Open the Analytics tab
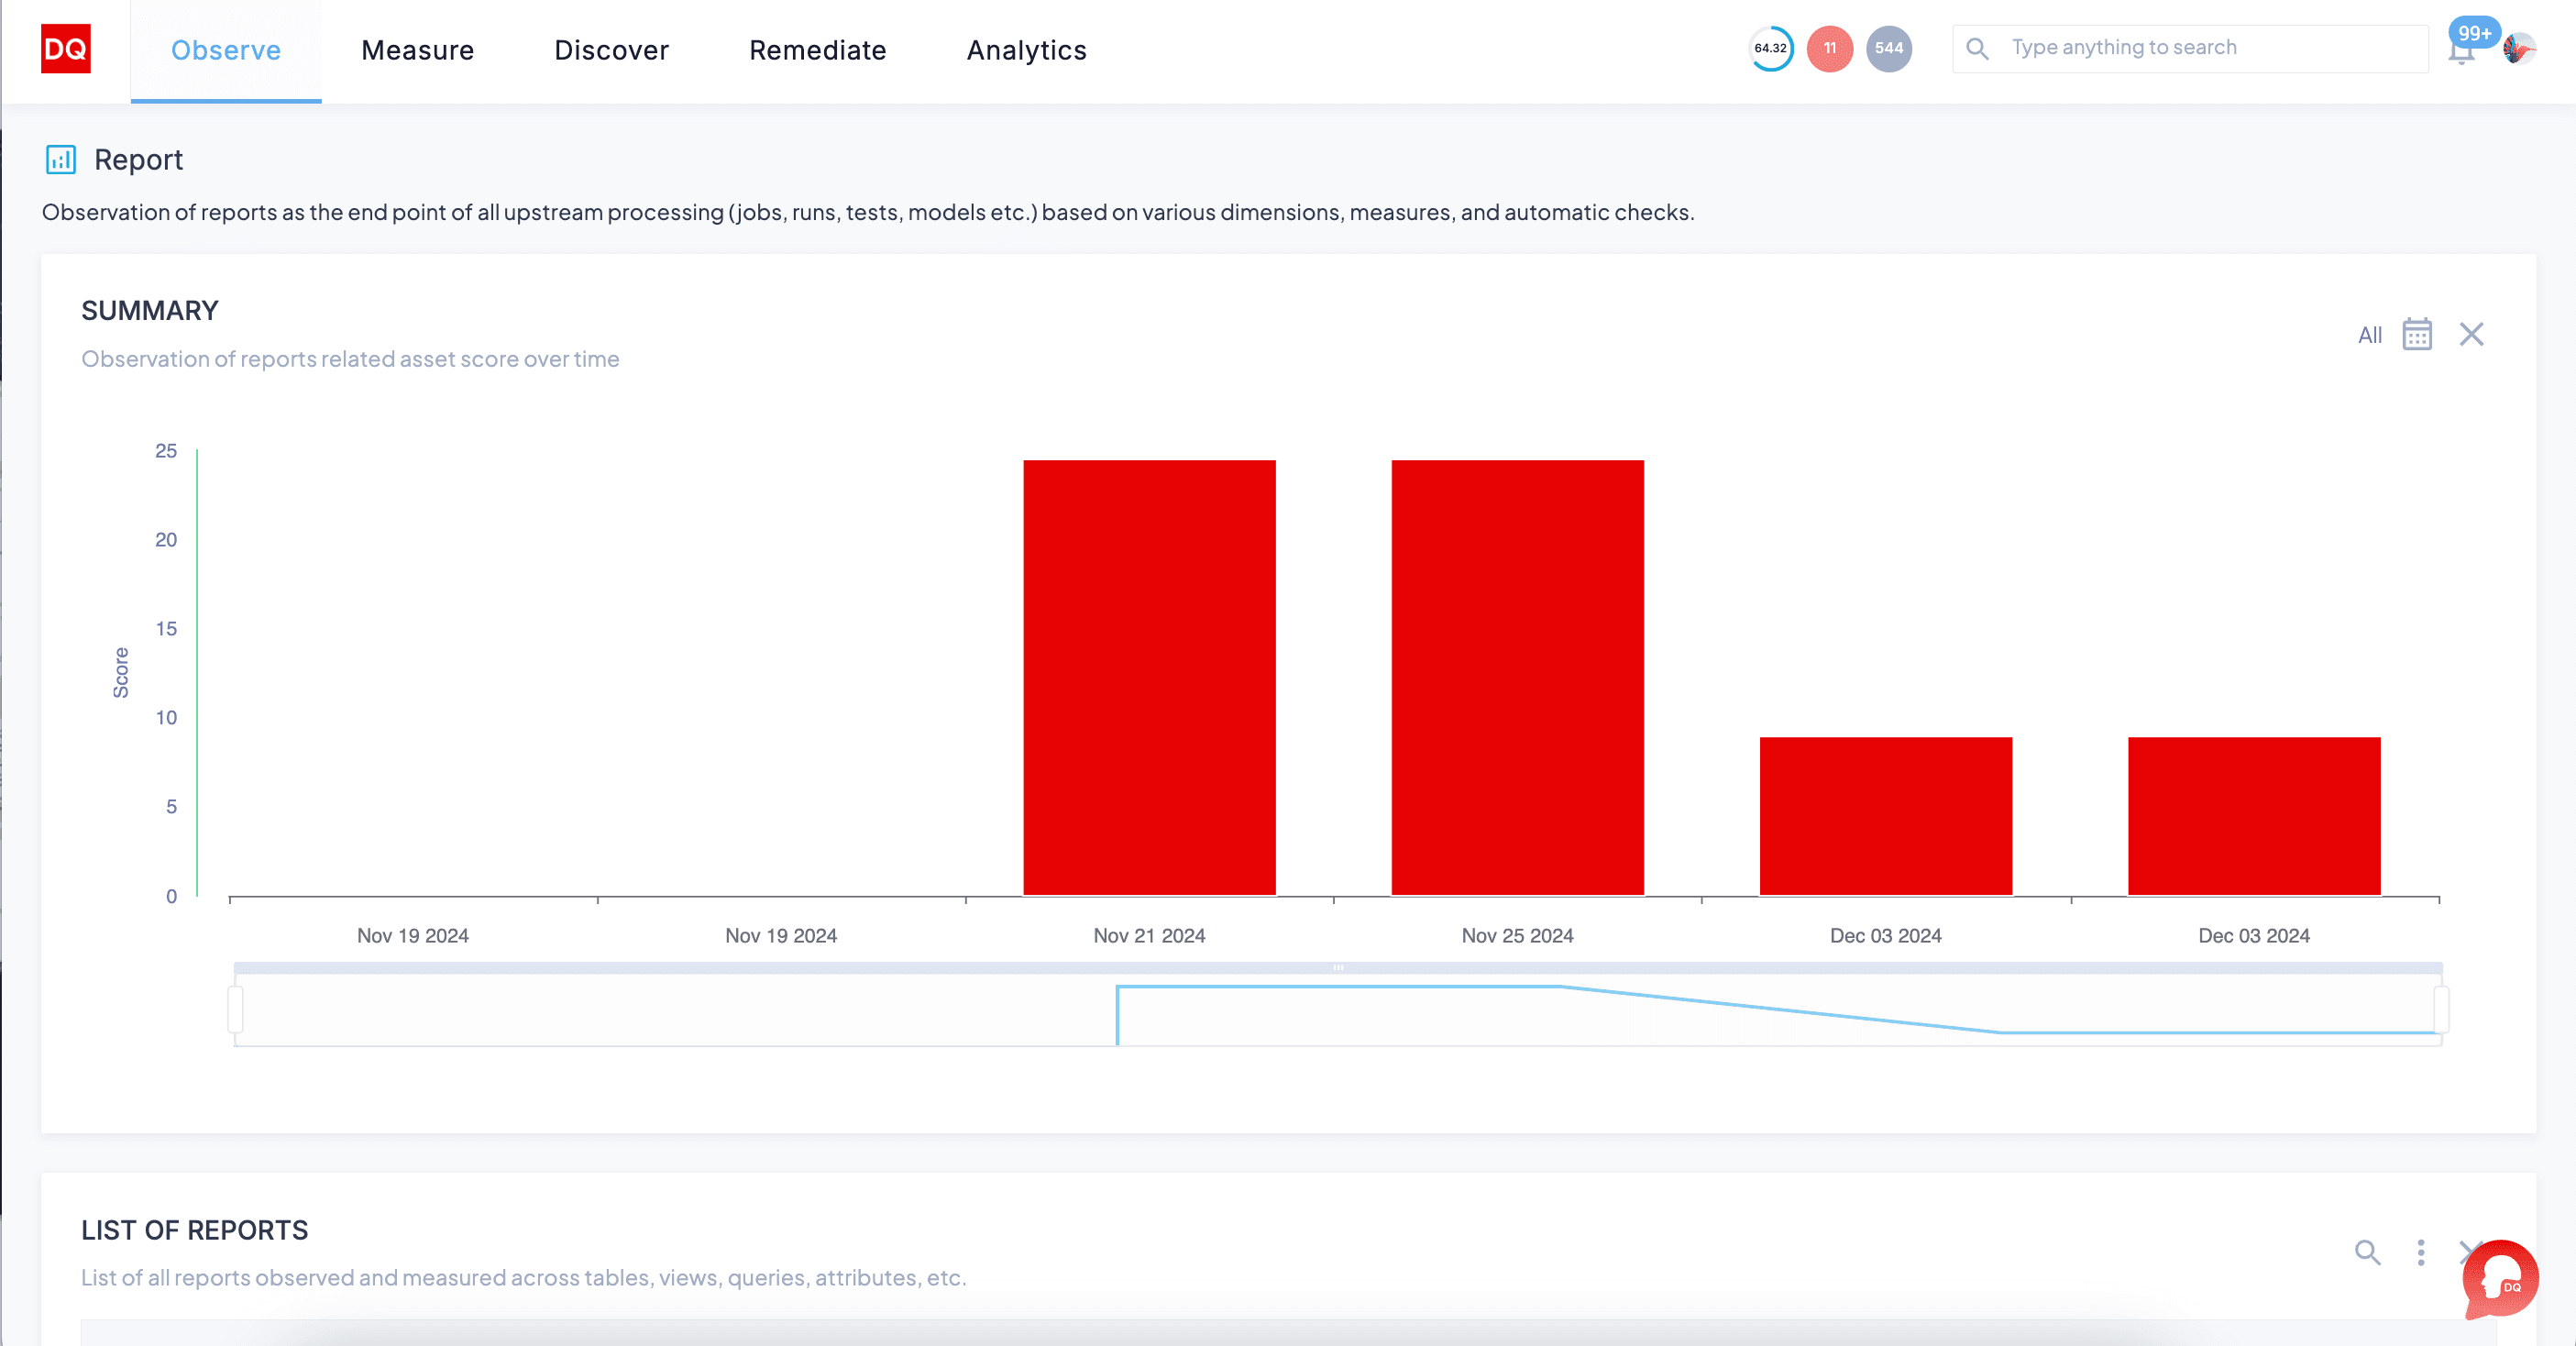Image resolution: width=2576 pixels, height=1346 pixels. pyautogui.click(x=1026, y=50)
